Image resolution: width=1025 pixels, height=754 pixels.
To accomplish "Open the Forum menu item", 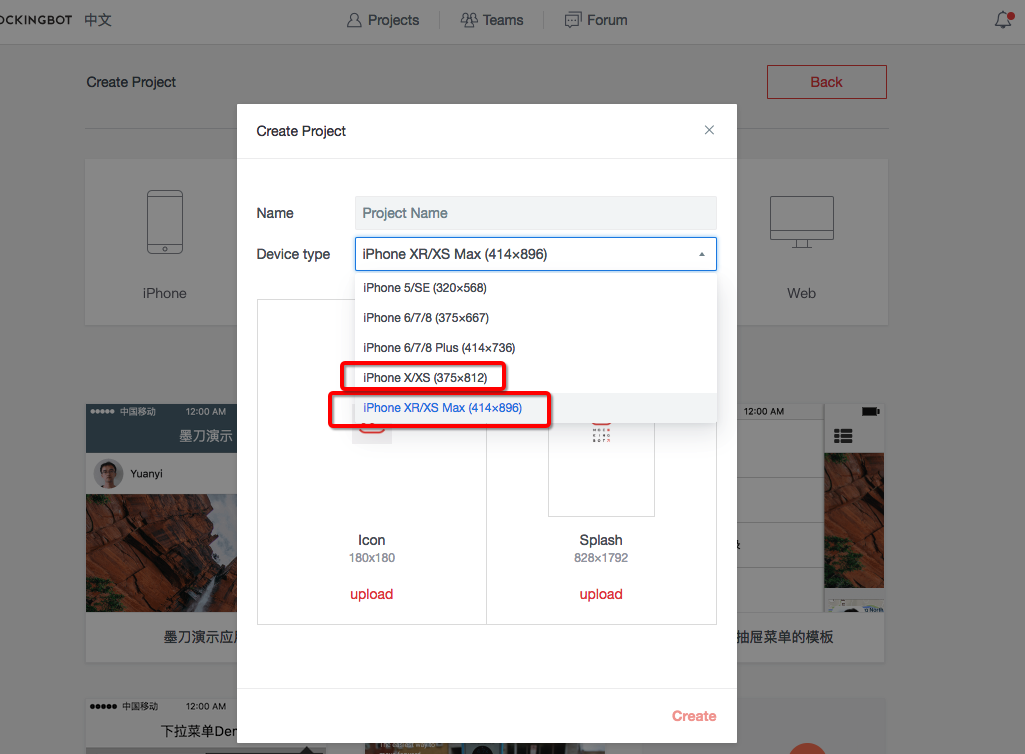I will 607,20.
